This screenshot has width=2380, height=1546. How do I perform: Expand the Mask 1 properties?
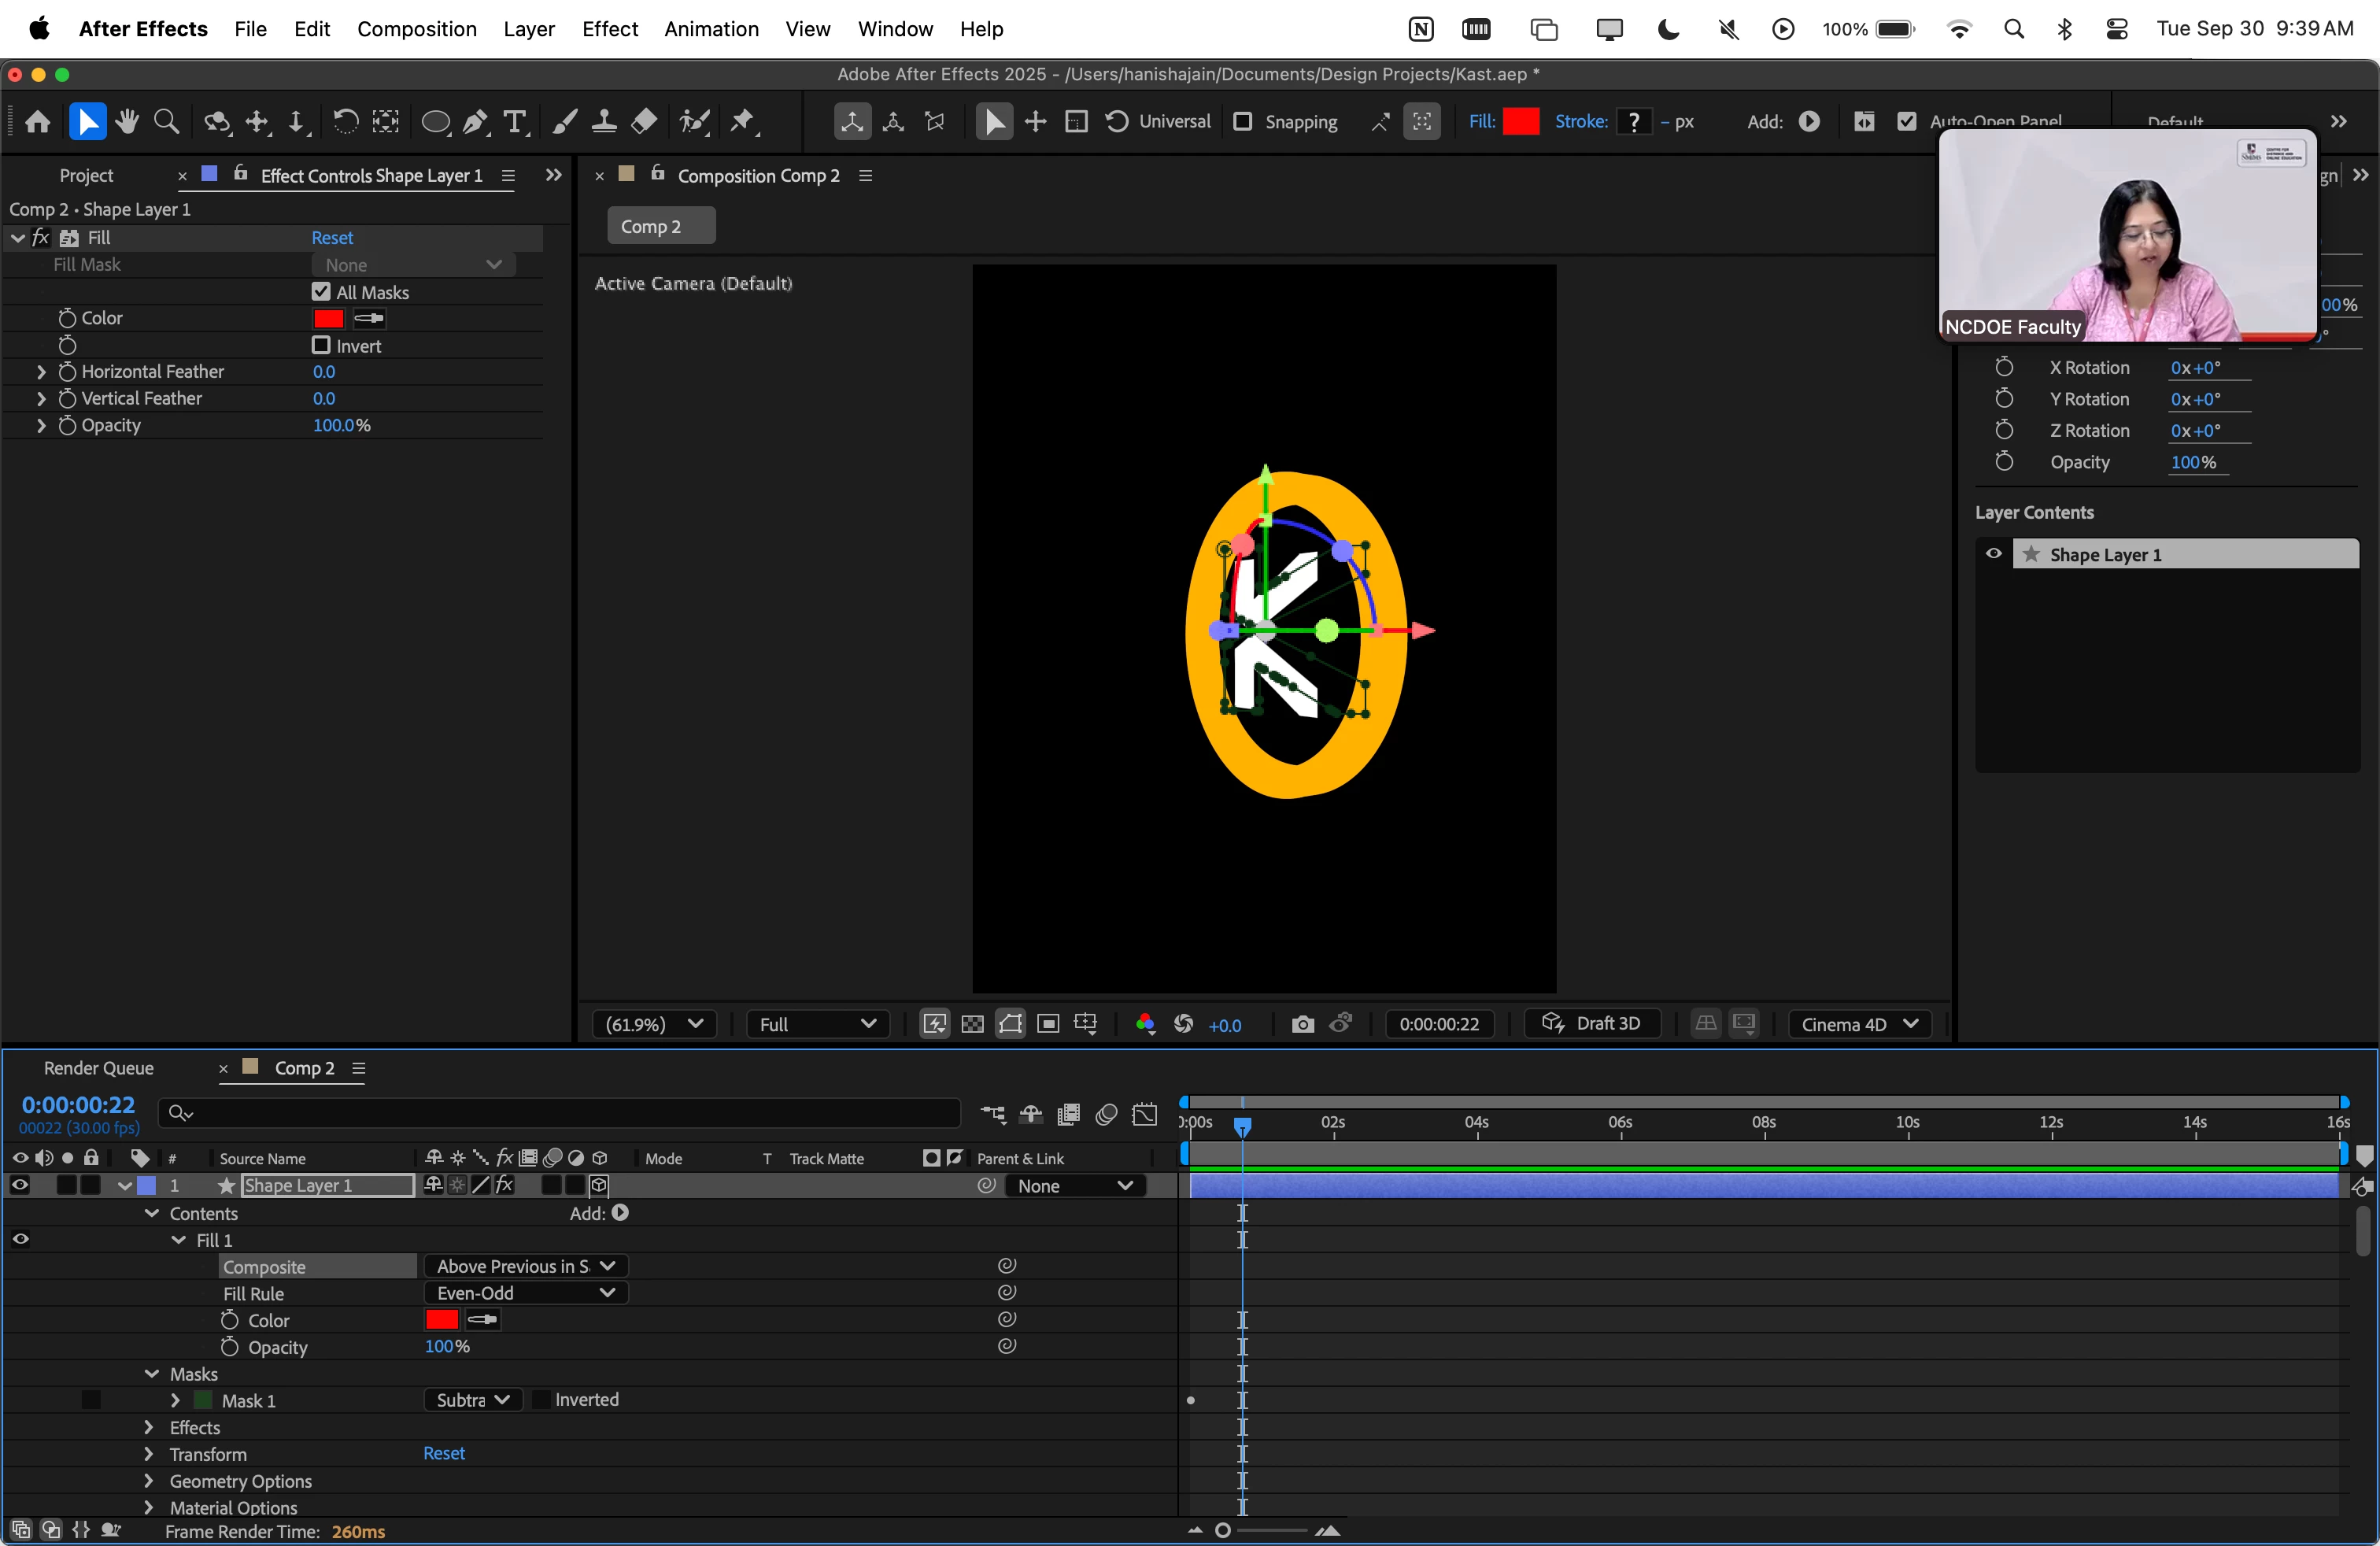tap(176, 1400)
